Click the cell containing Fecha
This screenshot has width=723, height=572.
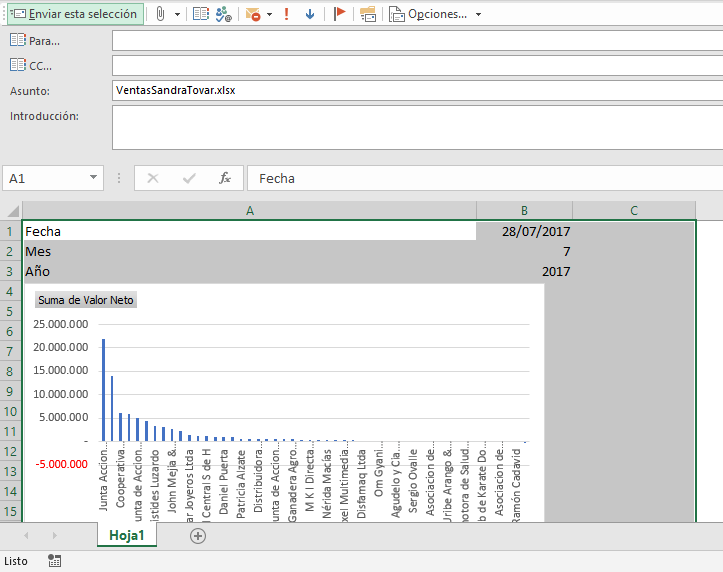click(249, 231)
